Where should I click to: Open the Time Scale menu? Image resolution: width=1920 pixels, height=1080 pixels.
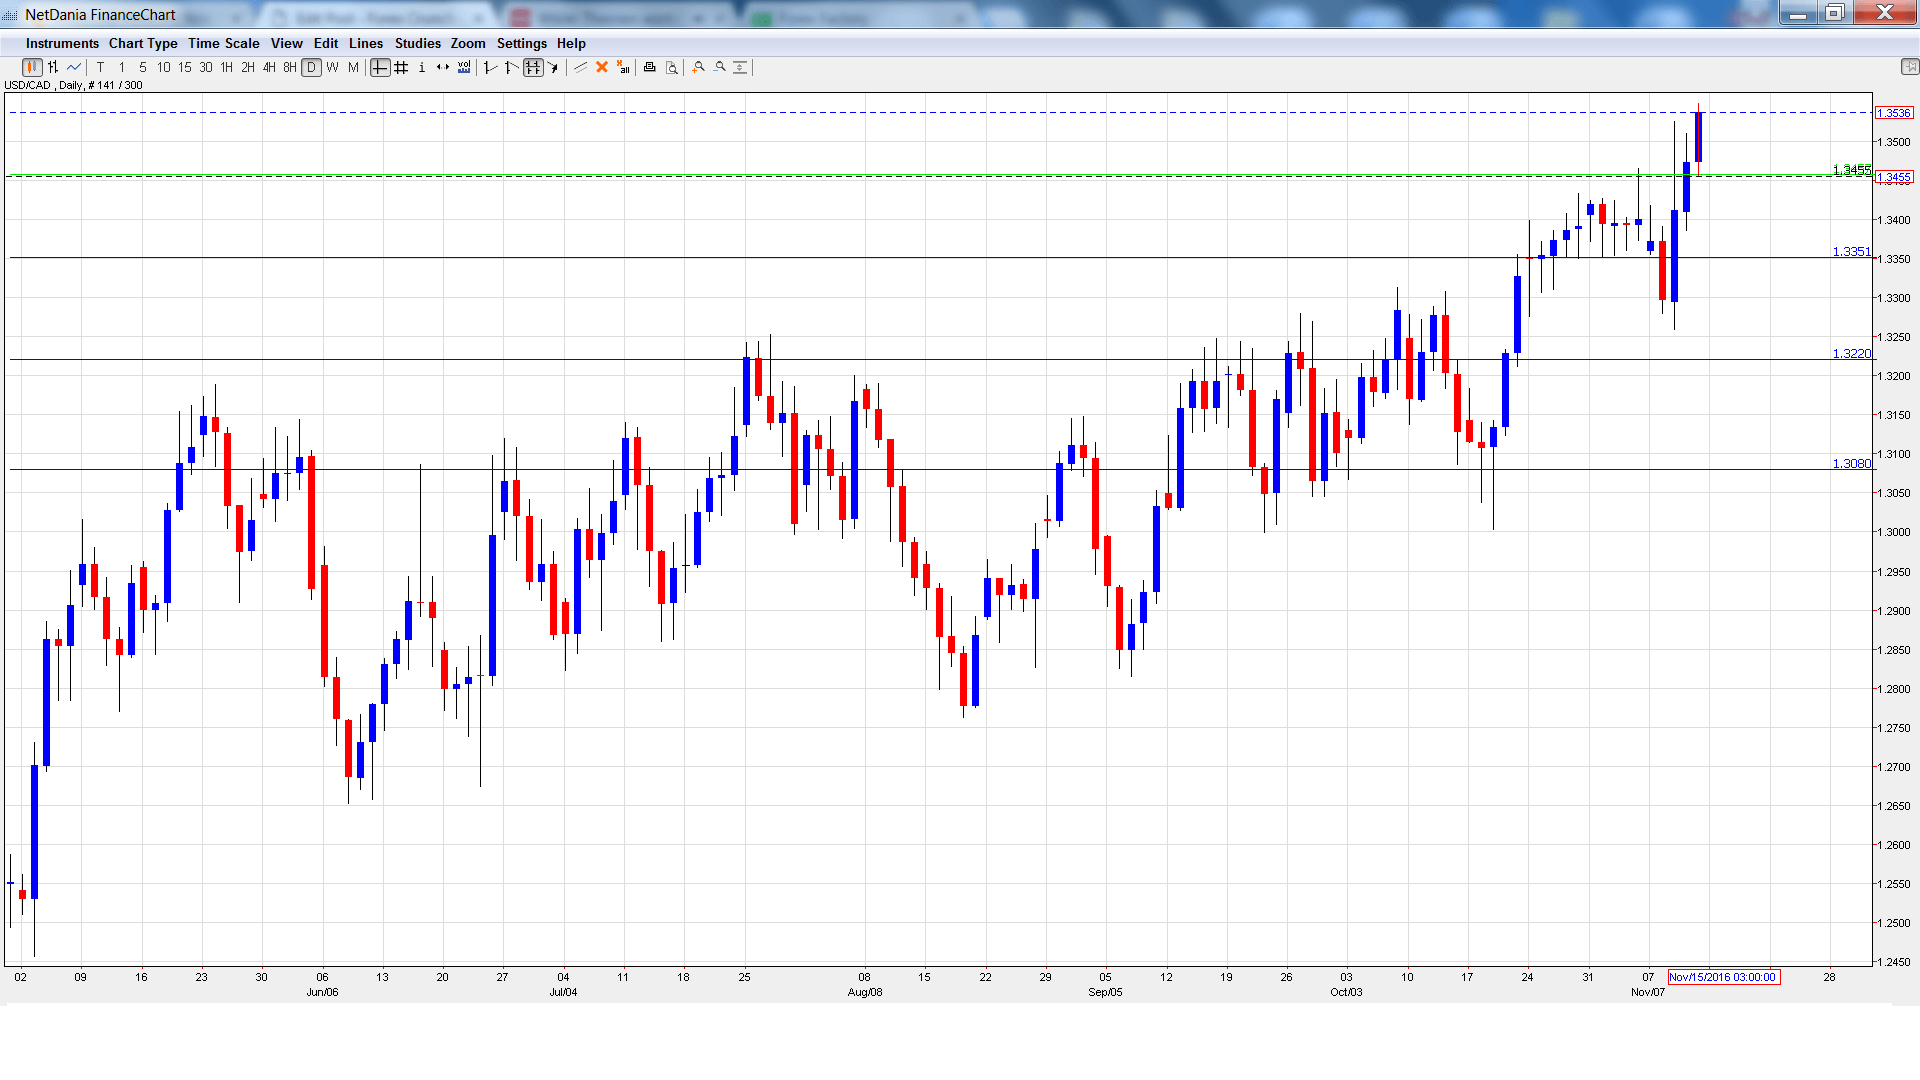pyautogui.click(x=223, y=43)
